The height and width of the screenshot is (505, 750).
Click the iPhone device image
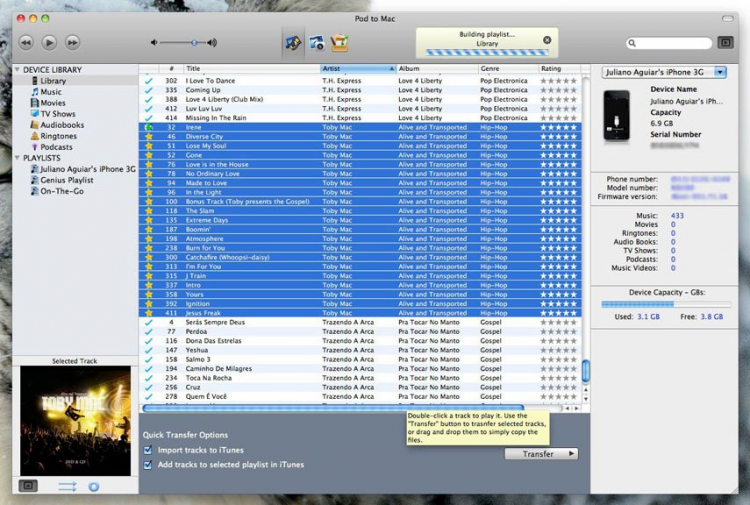coord(616,115)
